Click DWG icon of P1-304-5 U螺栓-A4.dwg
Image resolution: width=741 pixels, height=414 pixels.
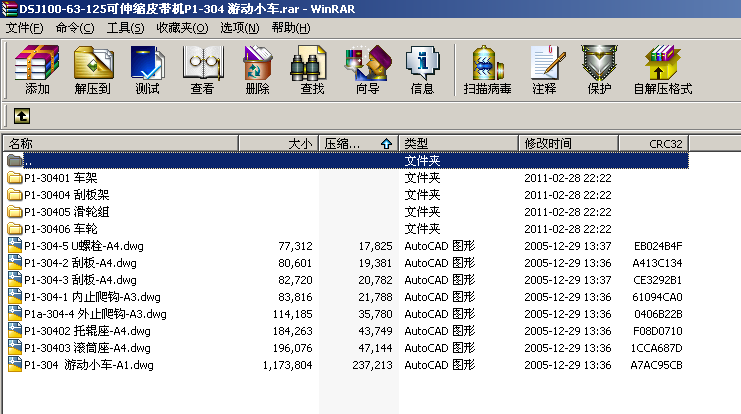(x=15, y=245)
